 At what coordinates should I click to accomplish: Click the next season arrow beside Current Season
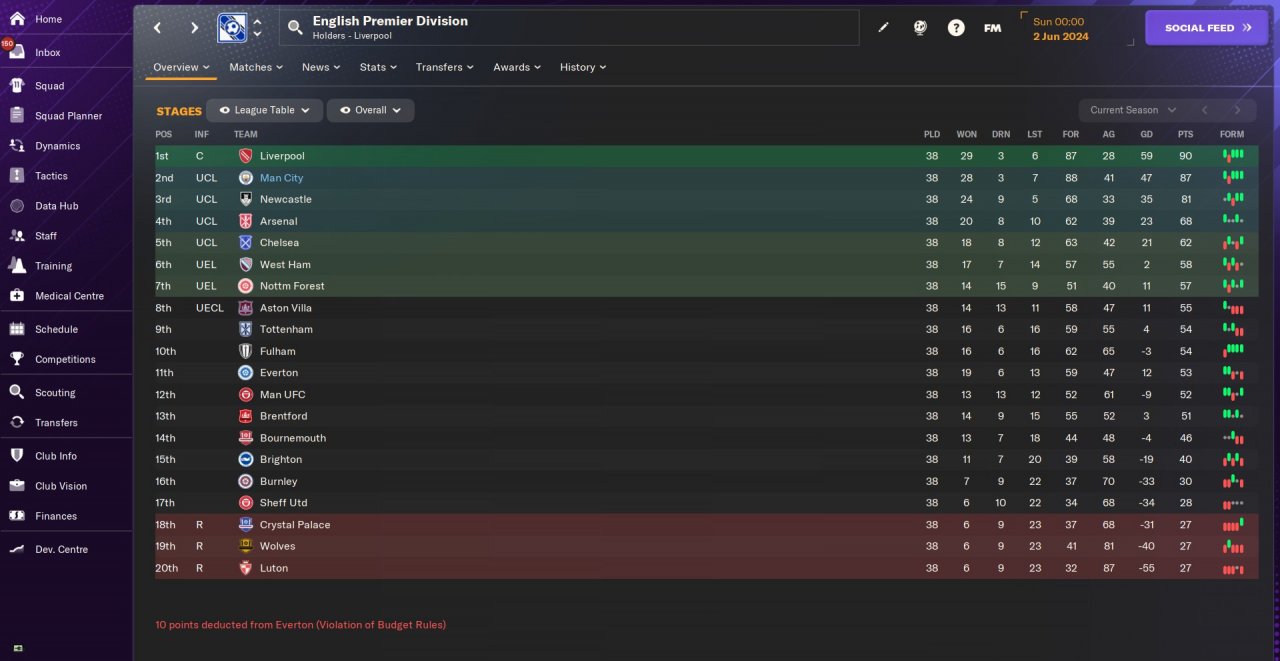point(1237,110)
